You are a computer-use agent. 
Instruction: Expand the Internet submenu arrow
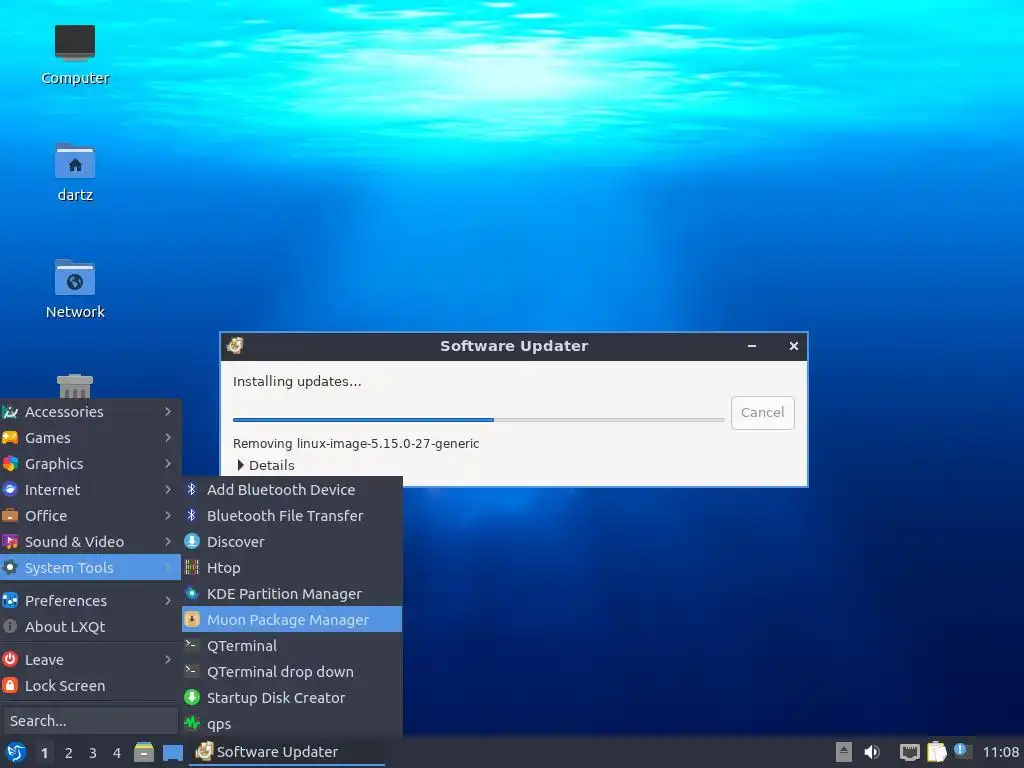[168, 489]
